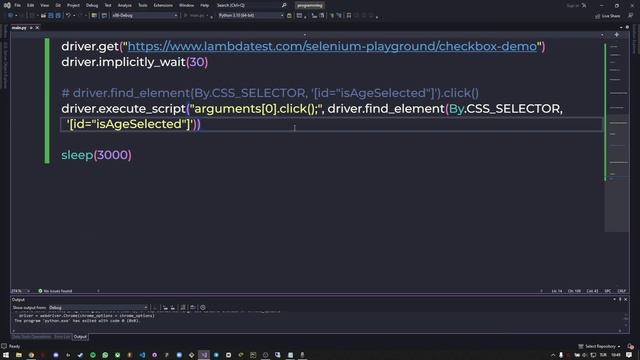Click the Live Share button
Viewport: 640px width, 360px height.
[607, 16]
